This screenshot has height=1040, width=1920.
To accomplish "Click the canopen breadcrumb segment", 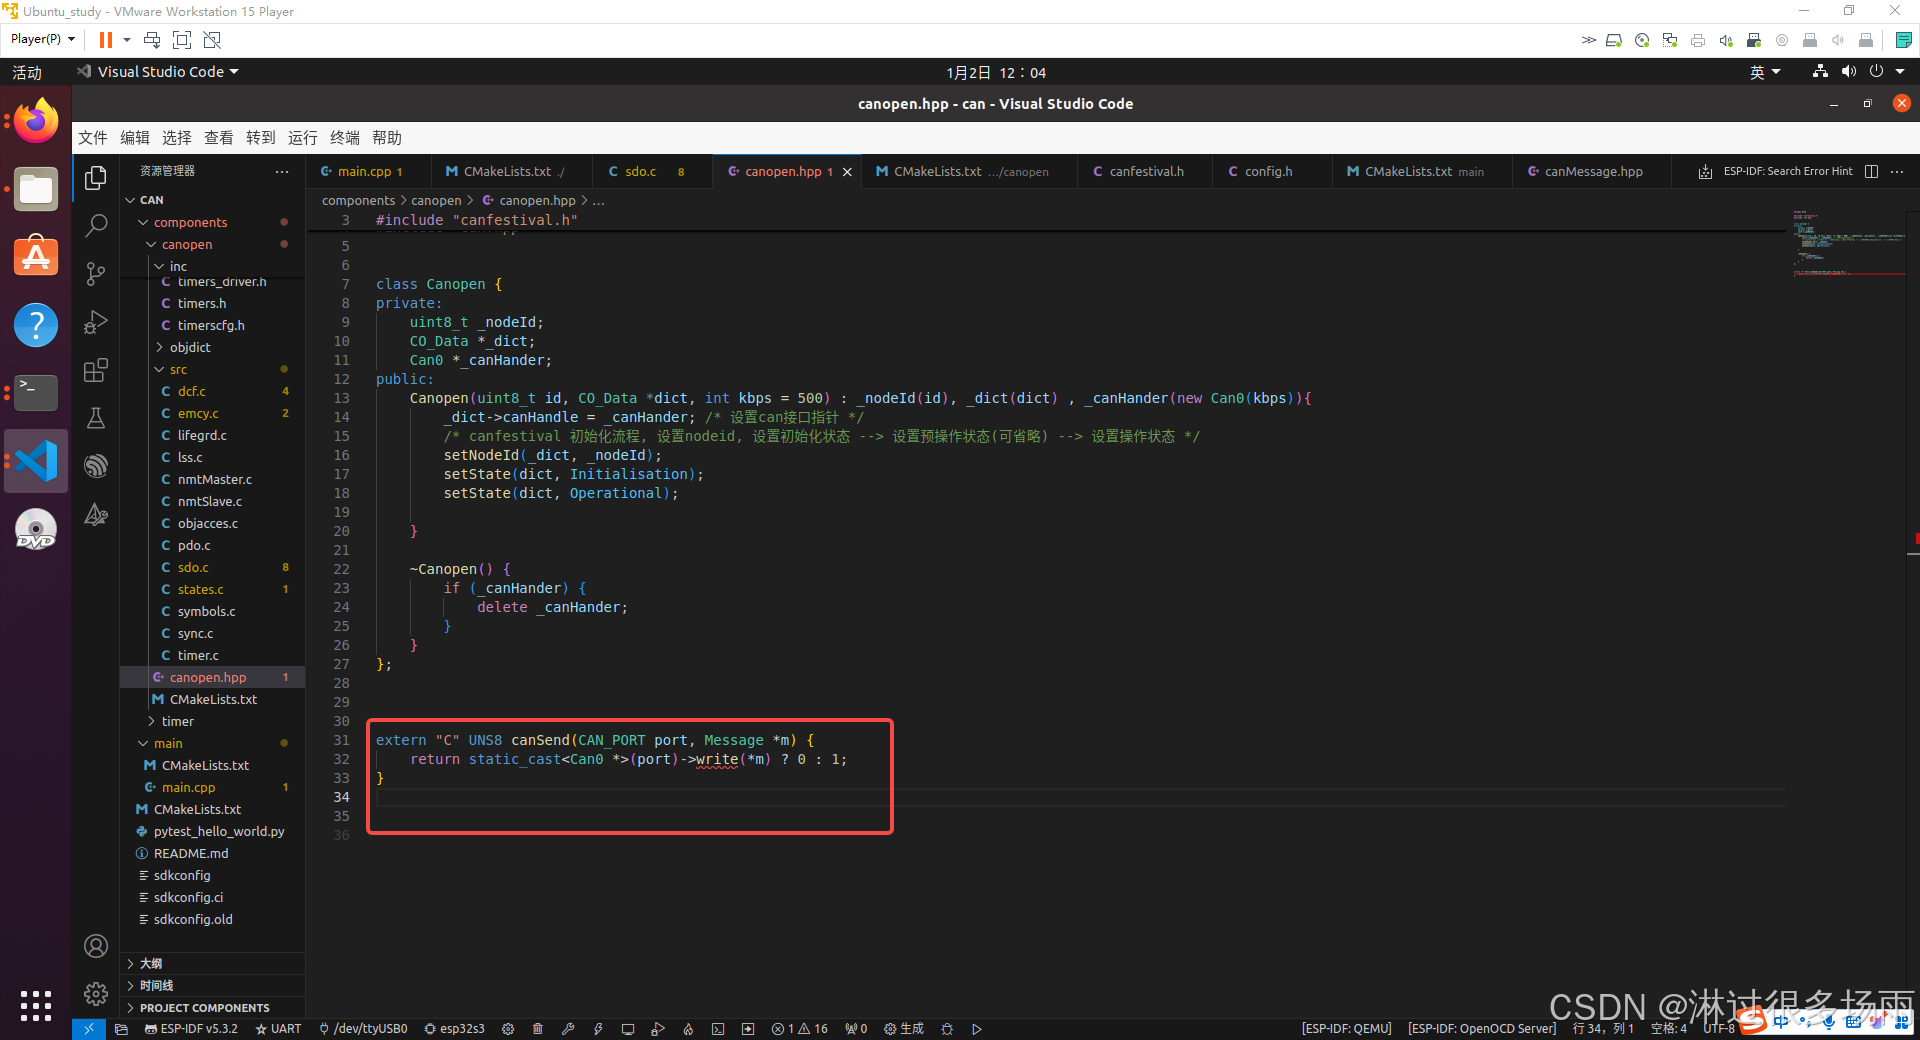I will (x=436, y=200).
